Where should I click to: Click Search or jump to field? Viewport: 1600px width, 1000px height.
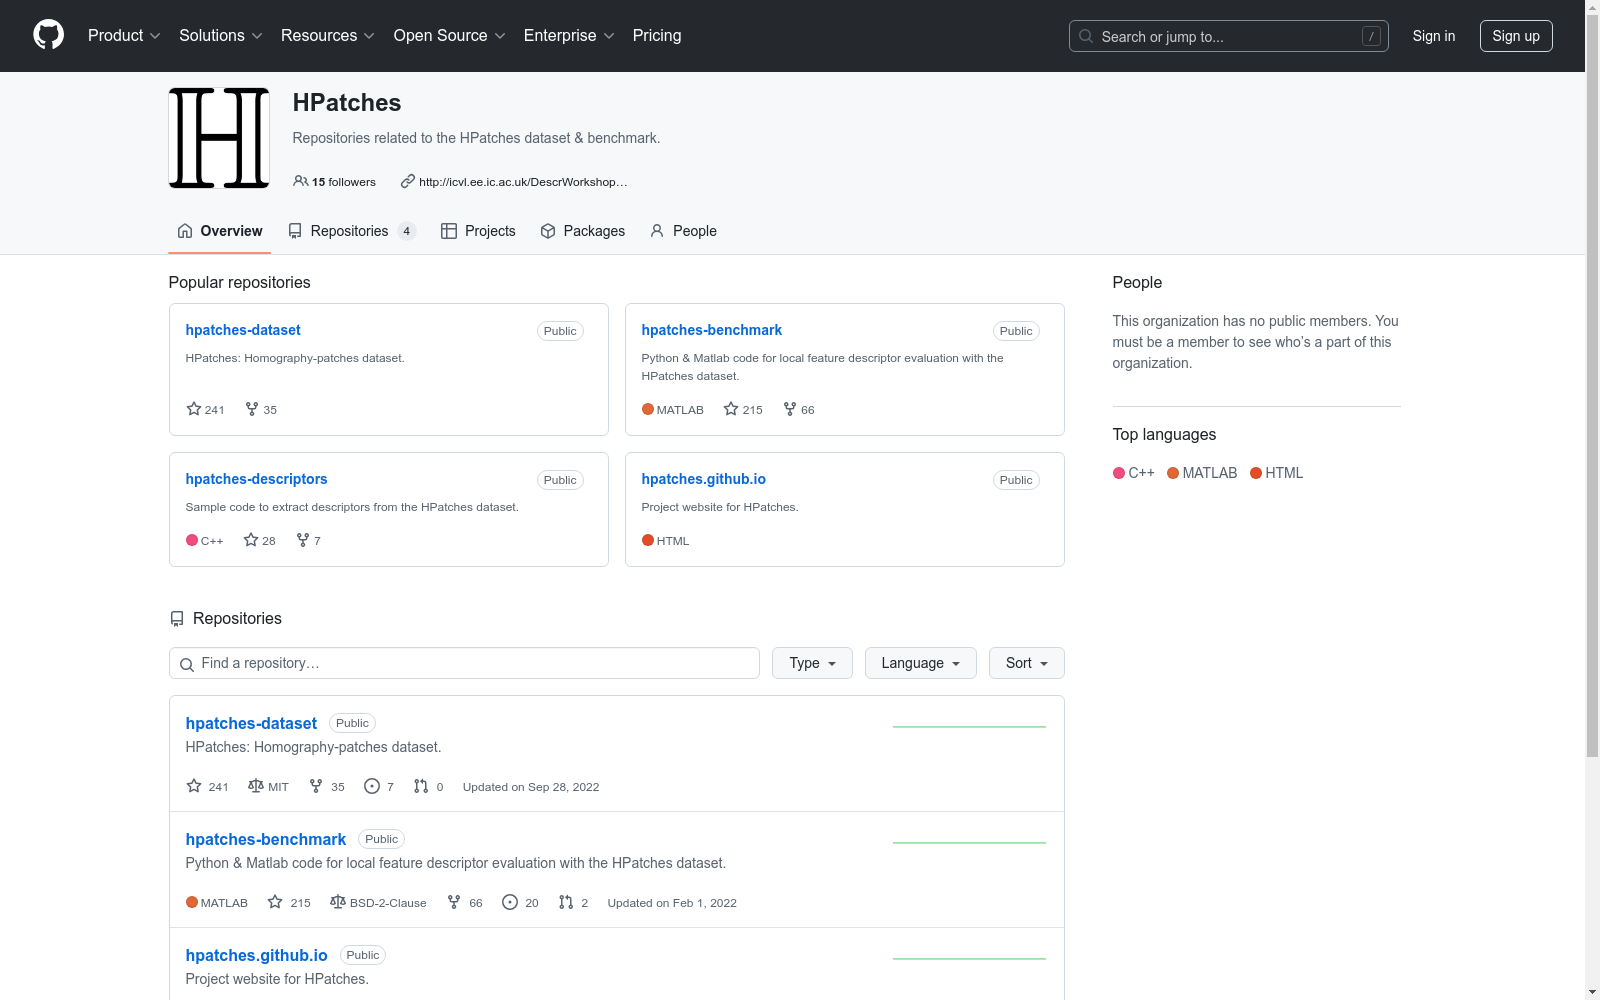[x=1229, y=36]
